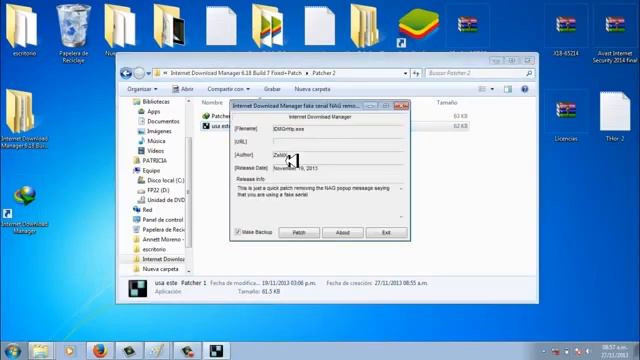Image resolution: width=640 pixels, height=360 pixels.
Task: Open the view options dropdown arrow
Action: click(492, 89)
